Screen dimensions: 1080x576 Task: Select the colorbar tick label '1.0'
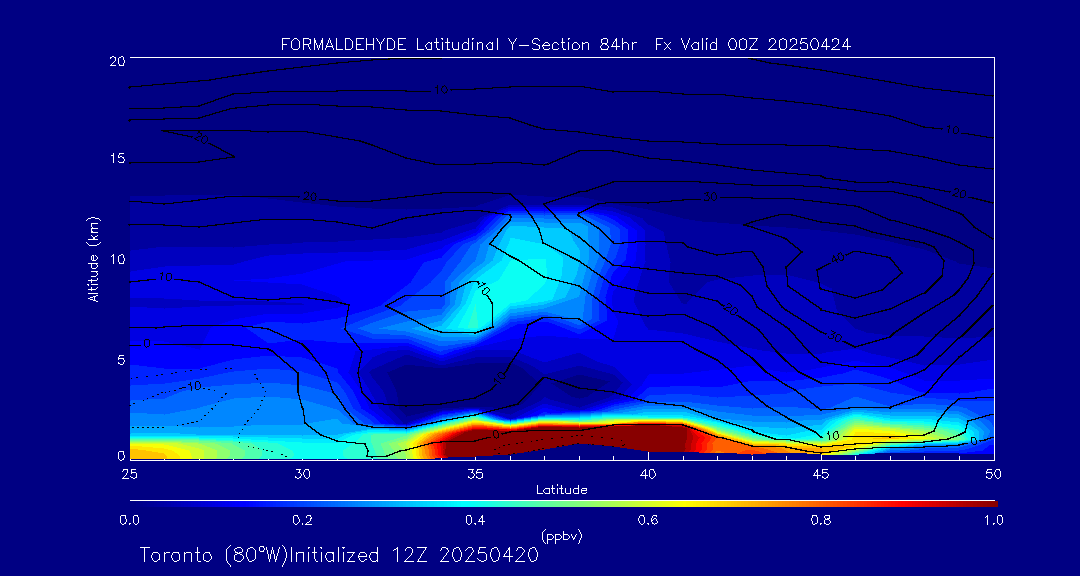point(993,520)
